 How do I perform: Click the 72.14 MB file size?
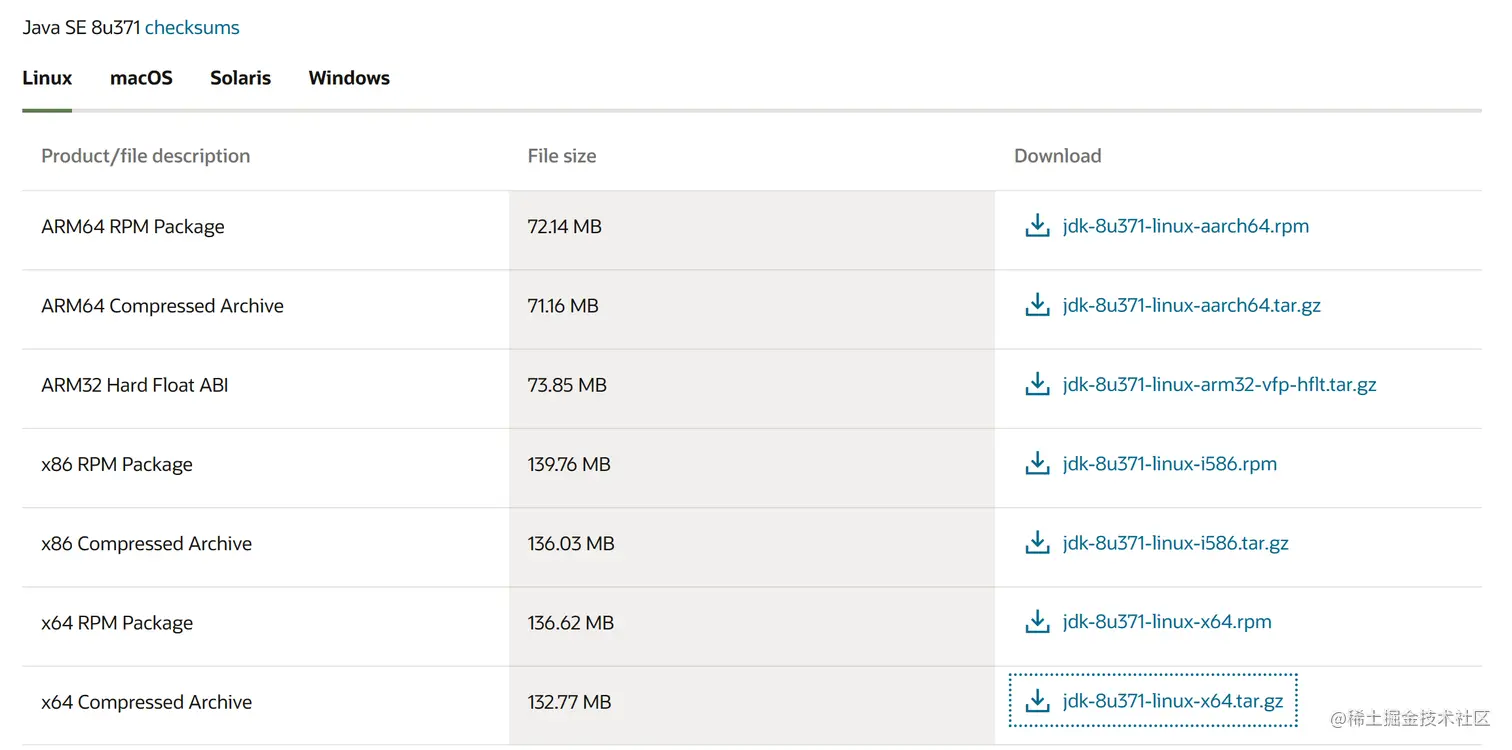click(x=565, y=227)
